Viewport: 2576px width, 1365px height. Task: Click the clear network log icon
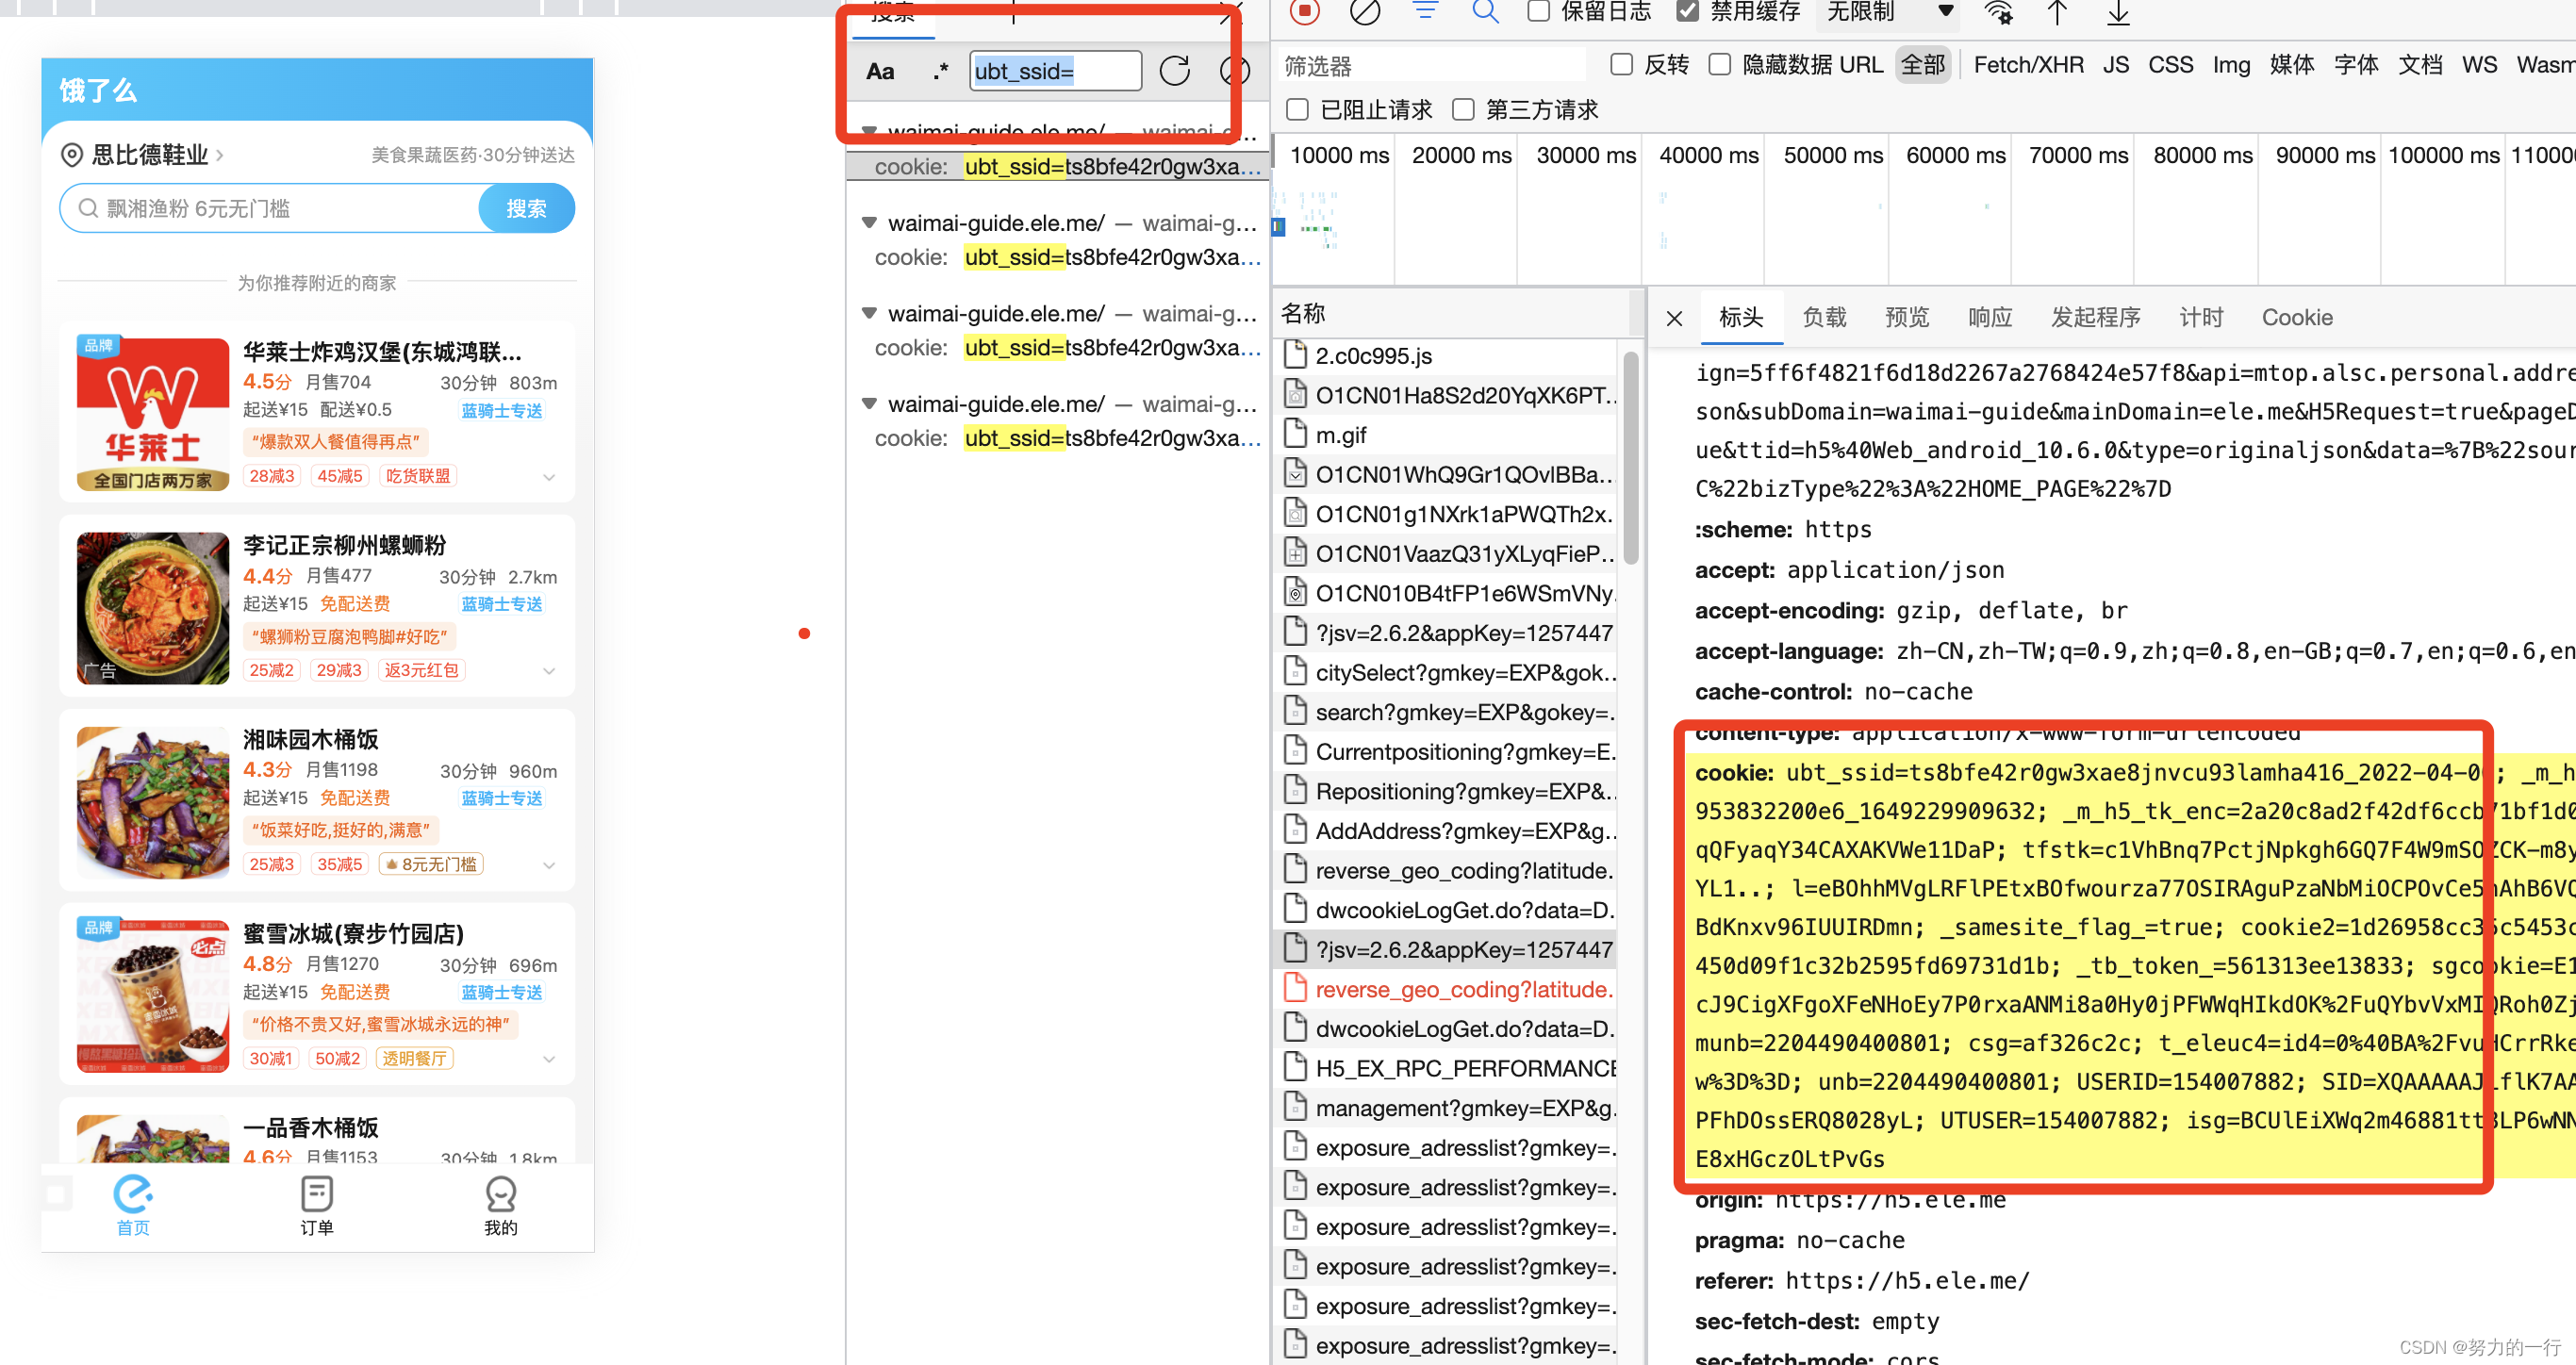pos(1365,11)
